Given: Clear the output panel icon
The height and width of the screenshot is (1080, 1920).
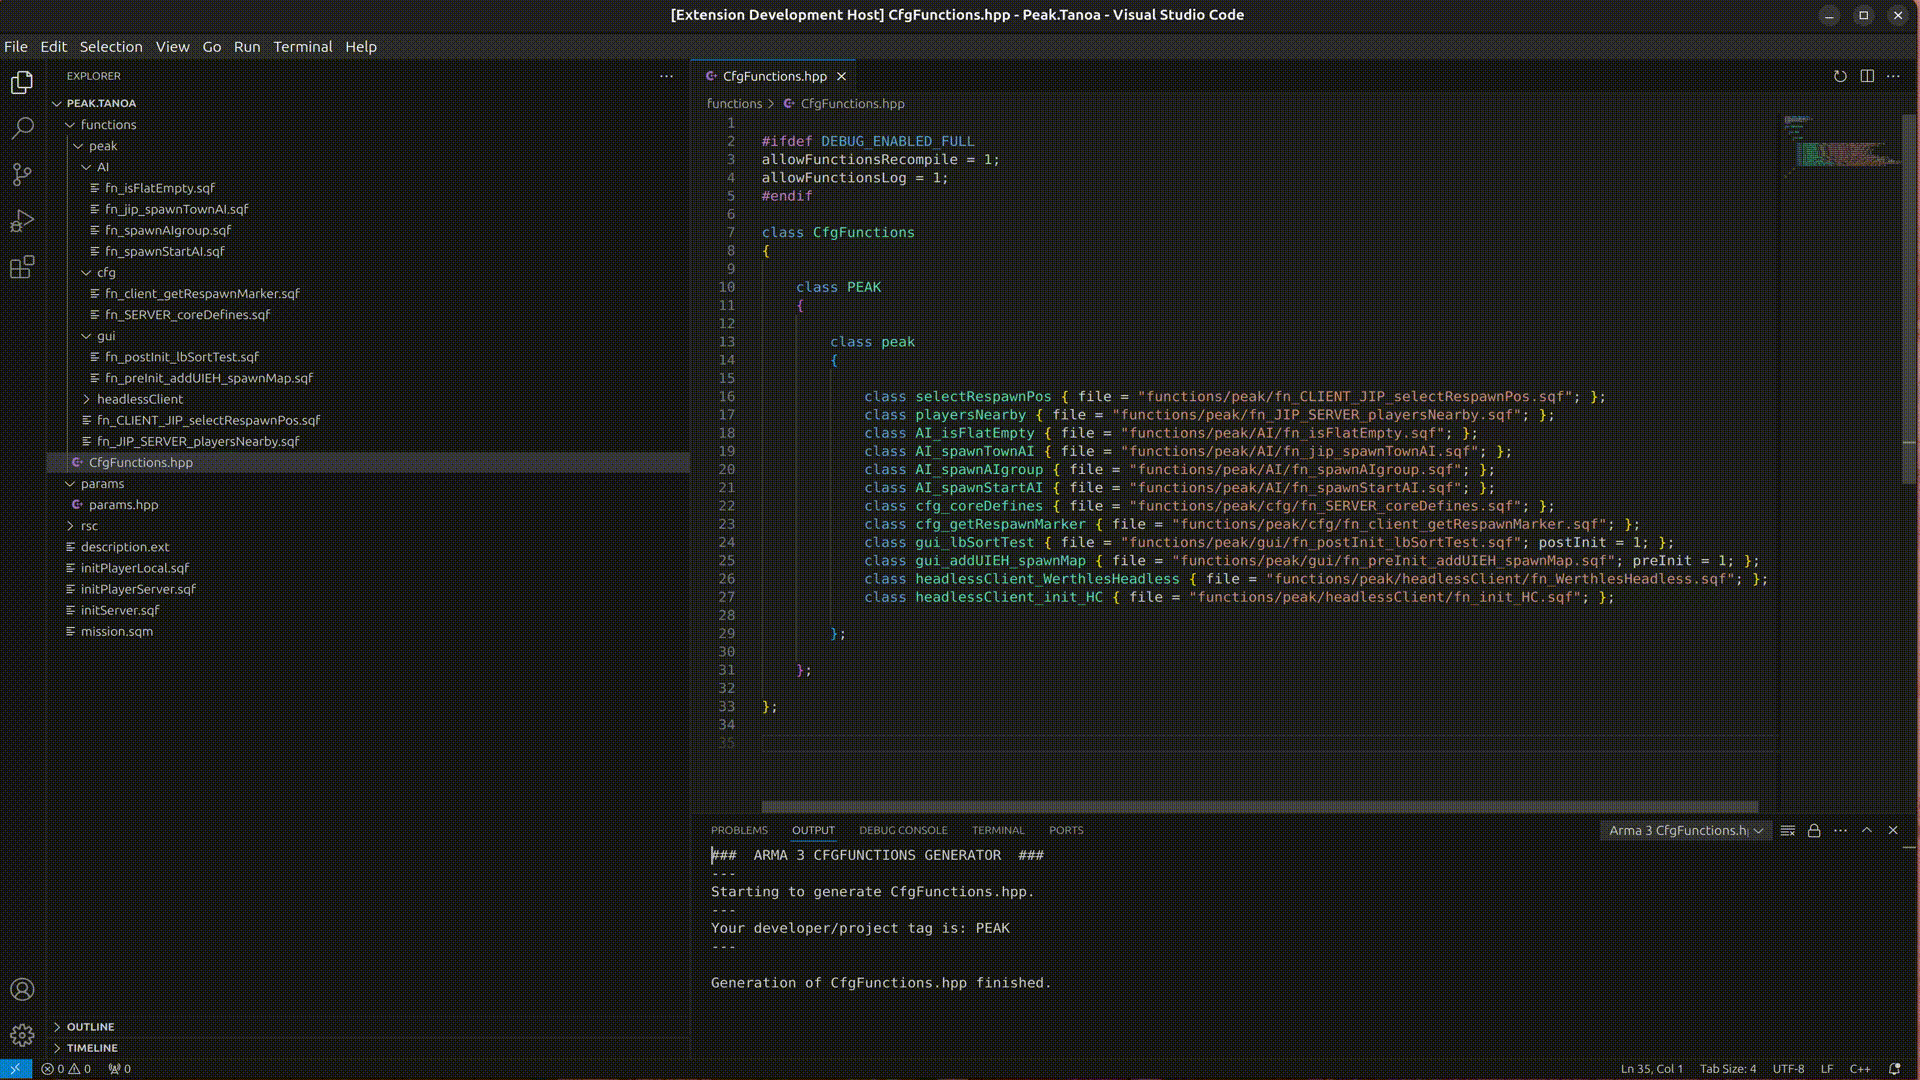Looking at the screenshot, I should click(x=1788, y=830).
